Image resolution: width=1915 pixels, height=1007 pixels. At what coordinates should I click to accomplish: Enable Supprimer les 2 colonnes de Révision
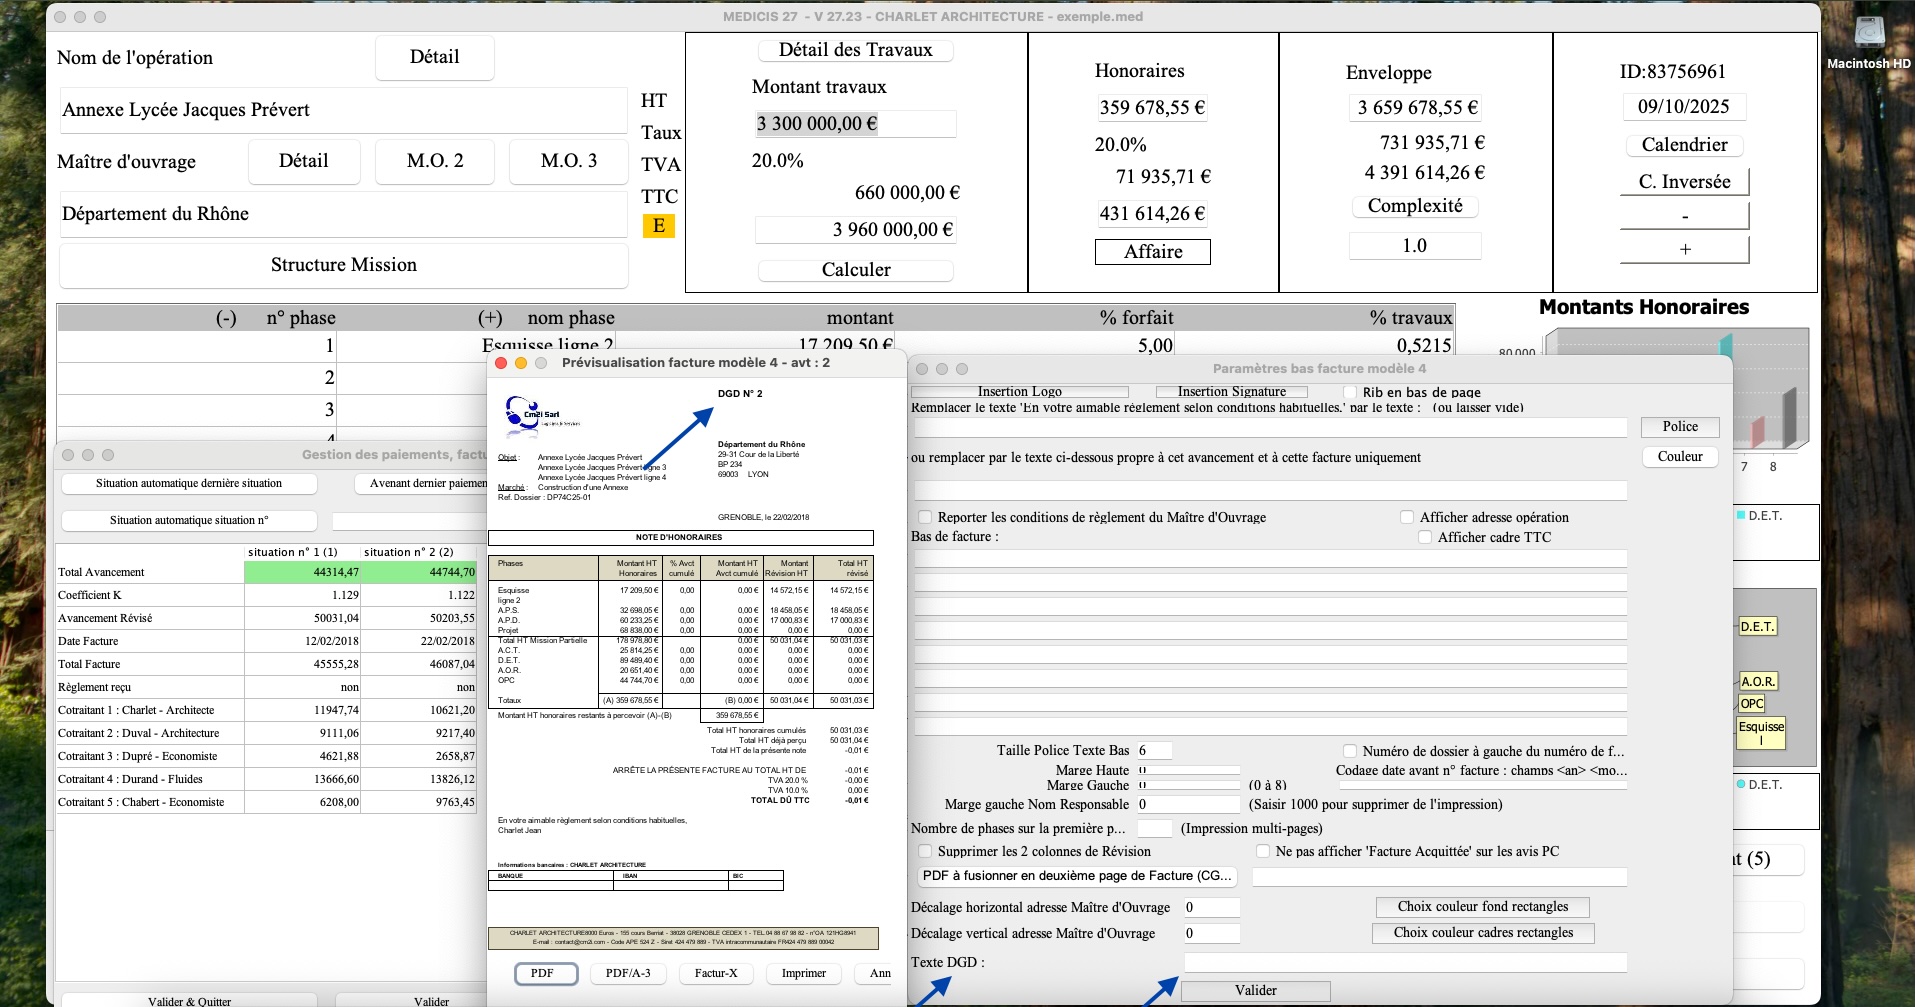point(925,851)
